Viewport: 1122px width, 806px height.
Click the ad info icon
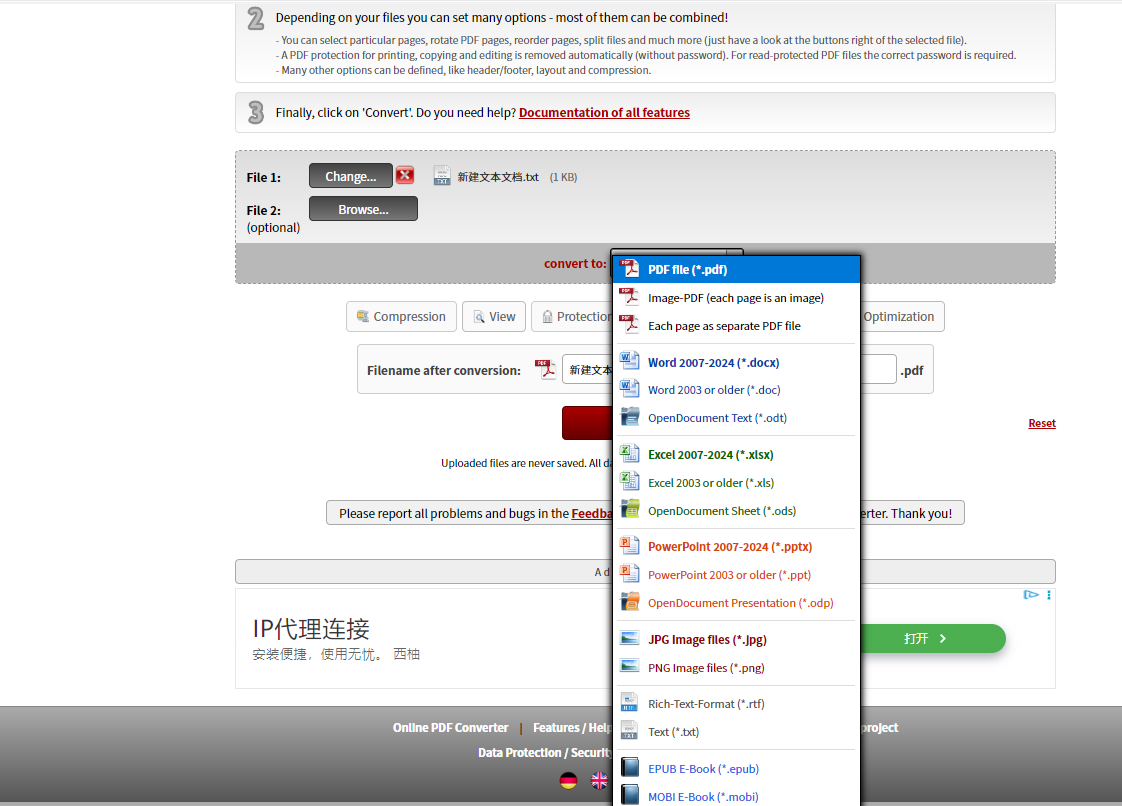click(x=1031, y=595)
